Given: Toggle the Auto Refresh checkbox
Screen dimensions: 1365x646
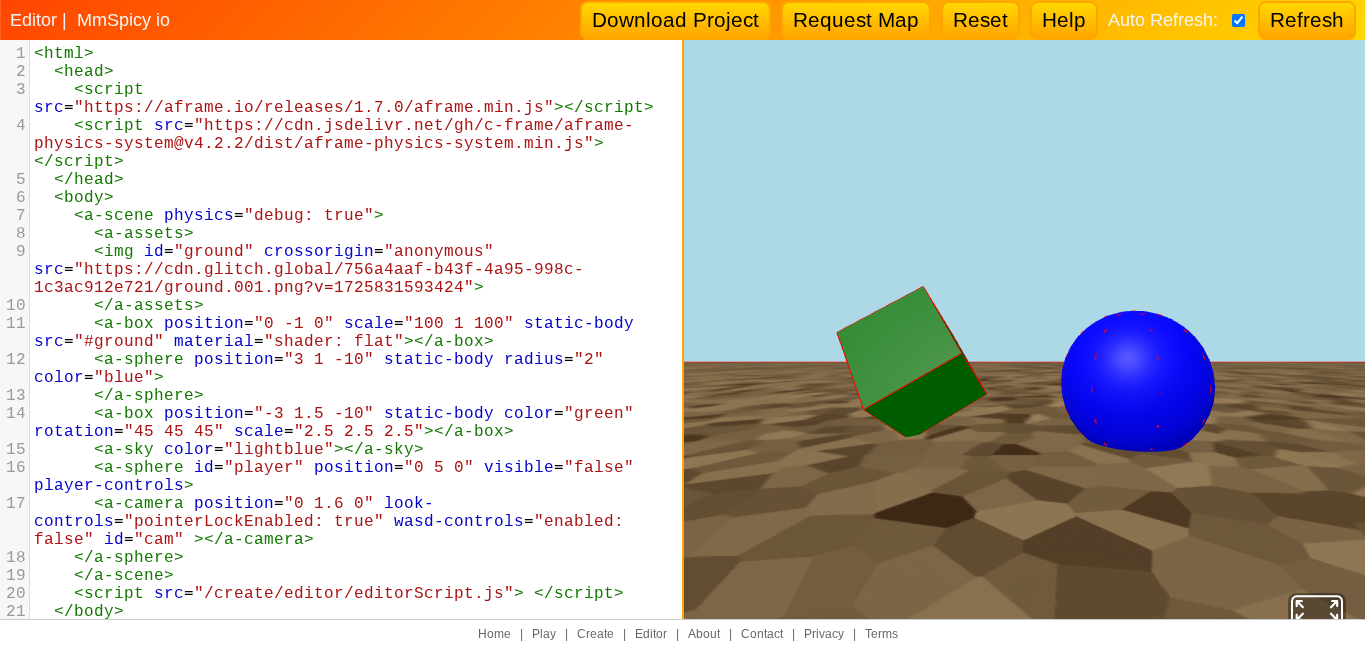Looking at the screenshot, I should point(1238,20).
